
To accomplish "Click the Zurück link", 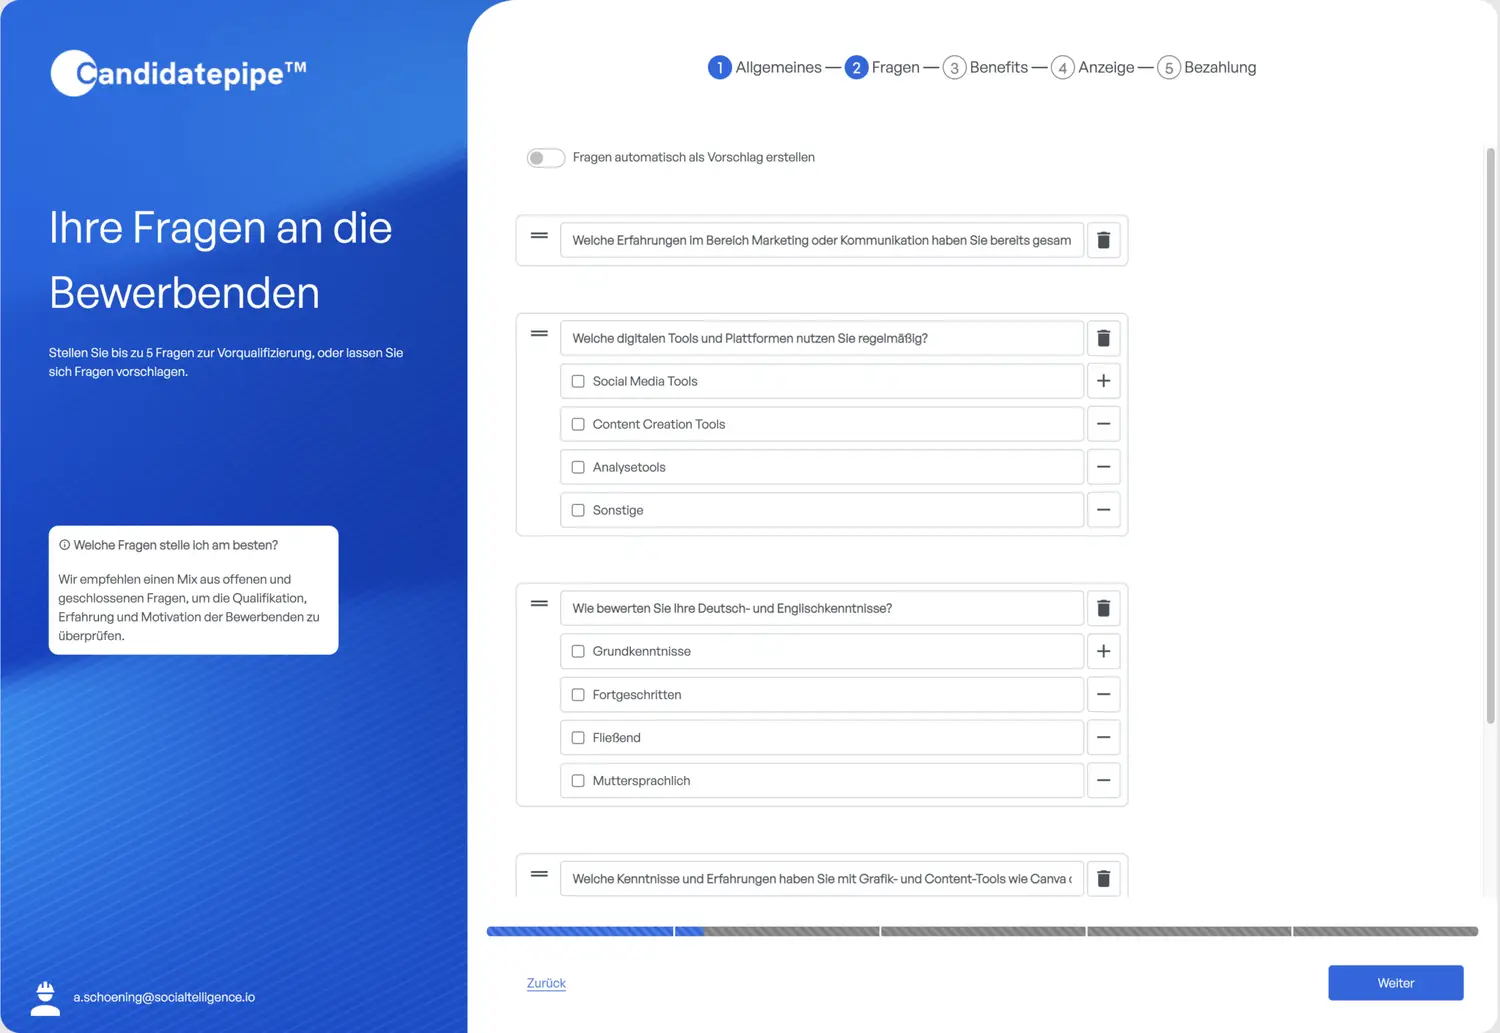I will click(x=546, y=983).
